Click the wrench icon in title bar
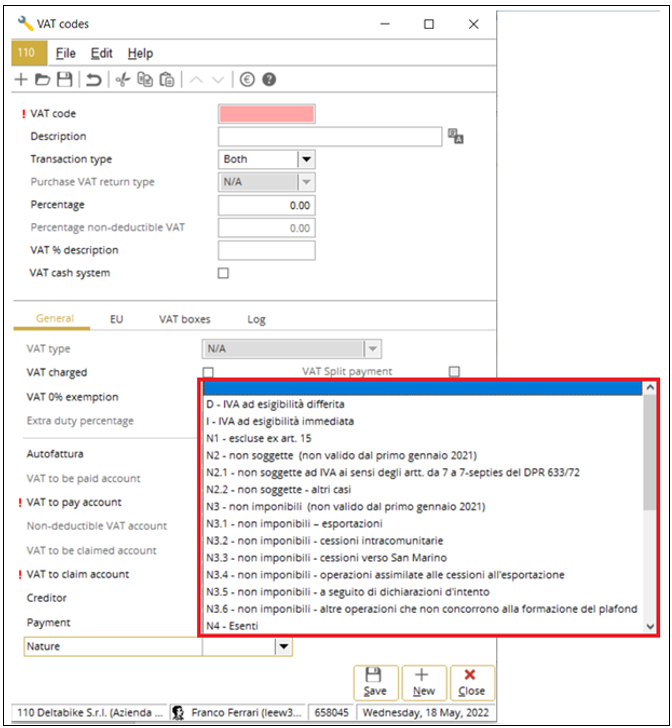Viewport: 672px width, 728px height. pos(25,23)
